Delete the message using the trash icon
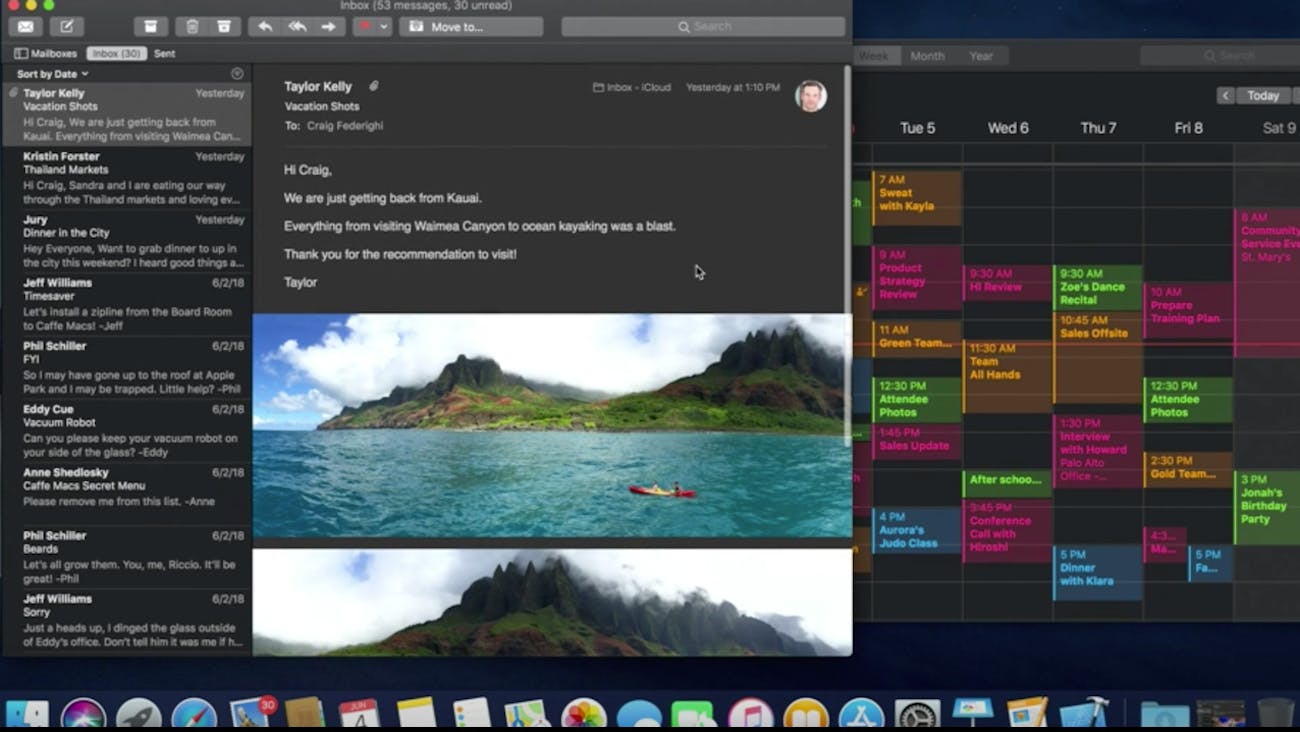Screen dimensions: 1300x732 192,27
